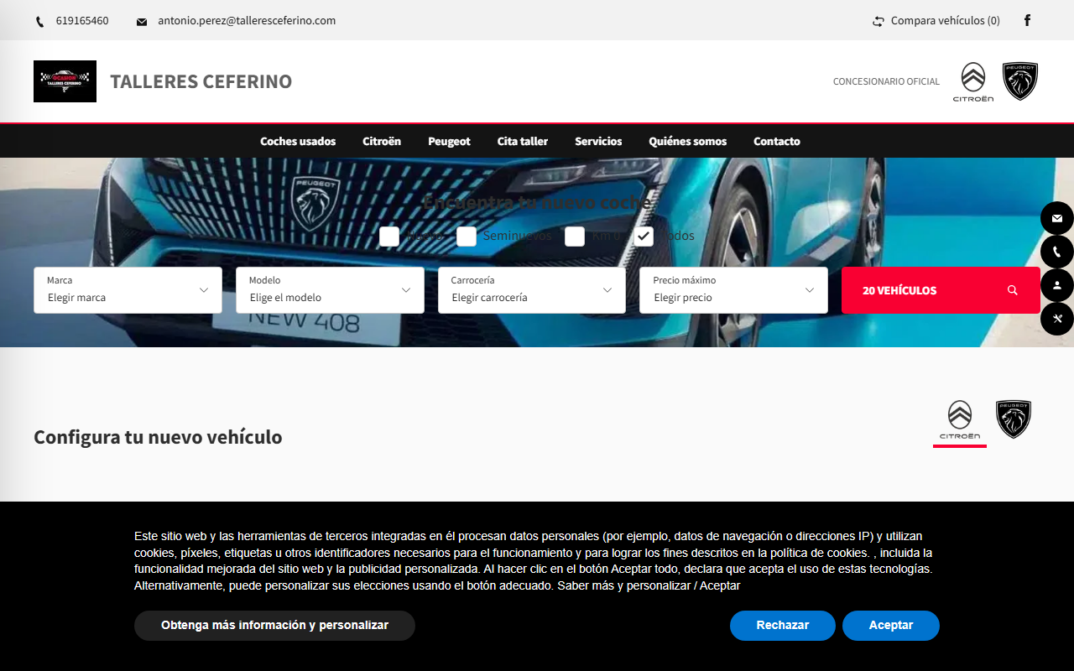This screenshot has width=1074, height=671.
Task: Check the Km 0 checkbox
Action: point(575,236)
